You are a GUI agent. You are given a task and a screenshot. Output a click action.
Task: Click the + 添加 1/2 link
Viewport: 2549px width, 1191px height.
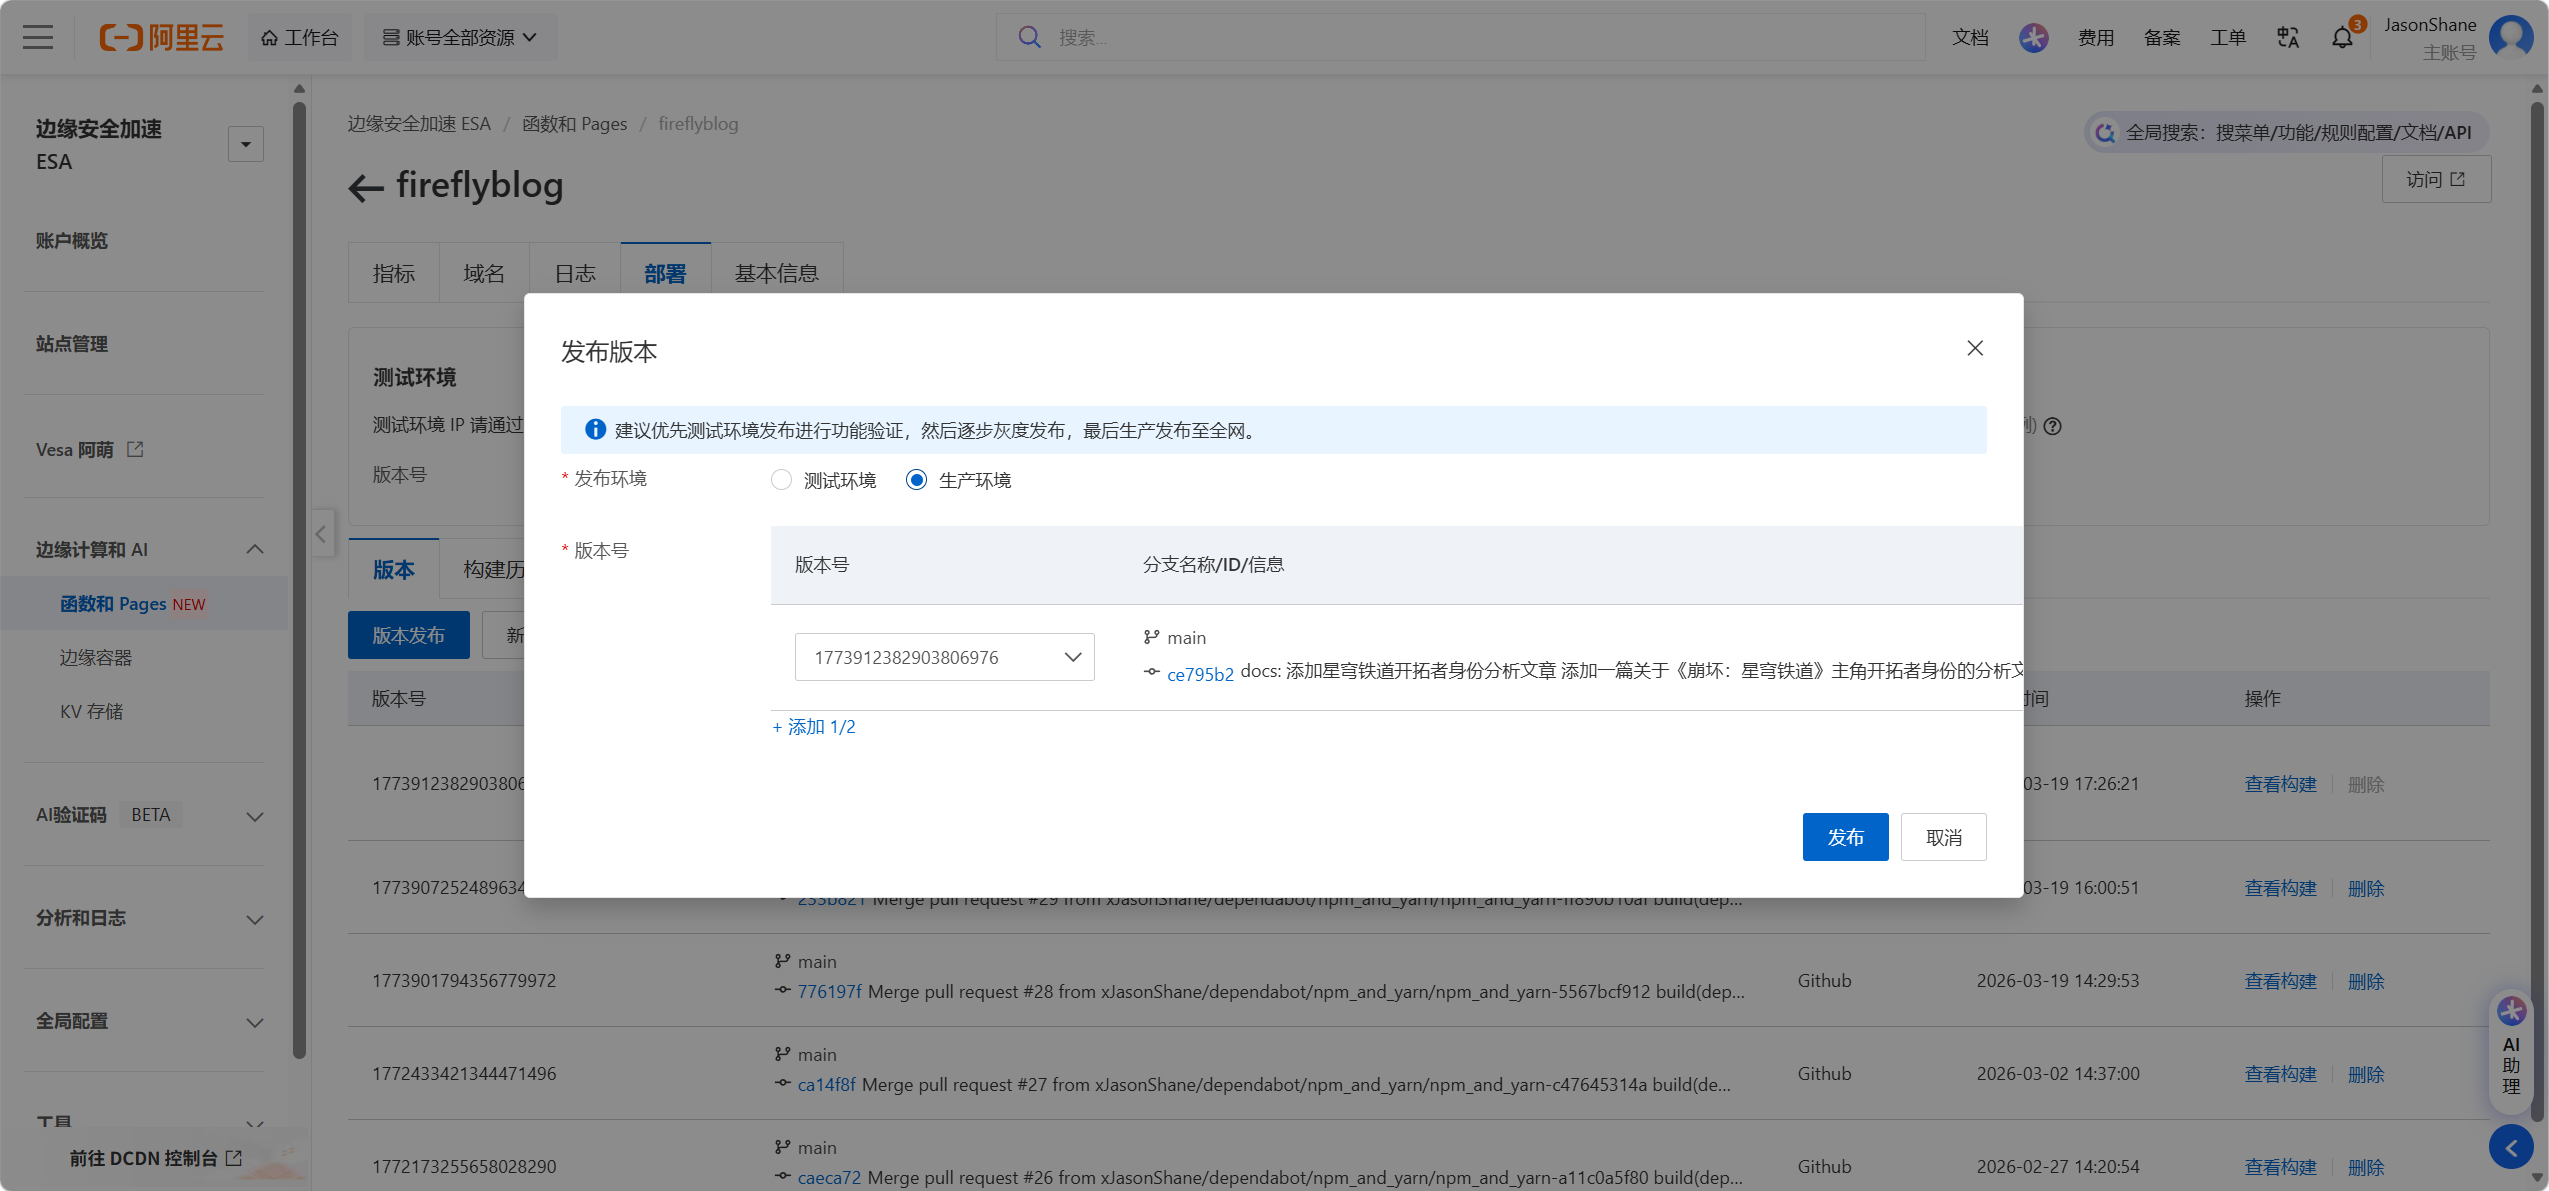coord(814,727)
